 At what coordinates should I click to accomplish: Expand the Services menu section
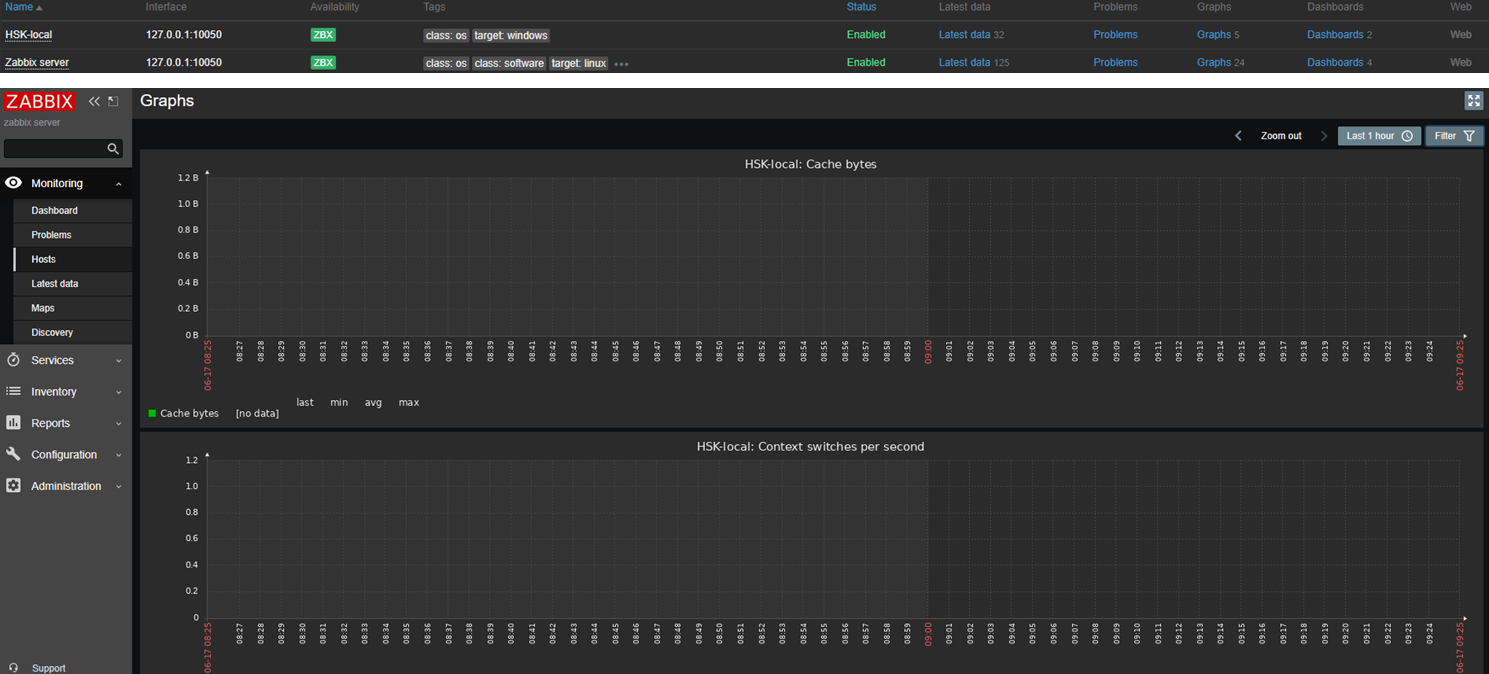click(x=118, y=361)
